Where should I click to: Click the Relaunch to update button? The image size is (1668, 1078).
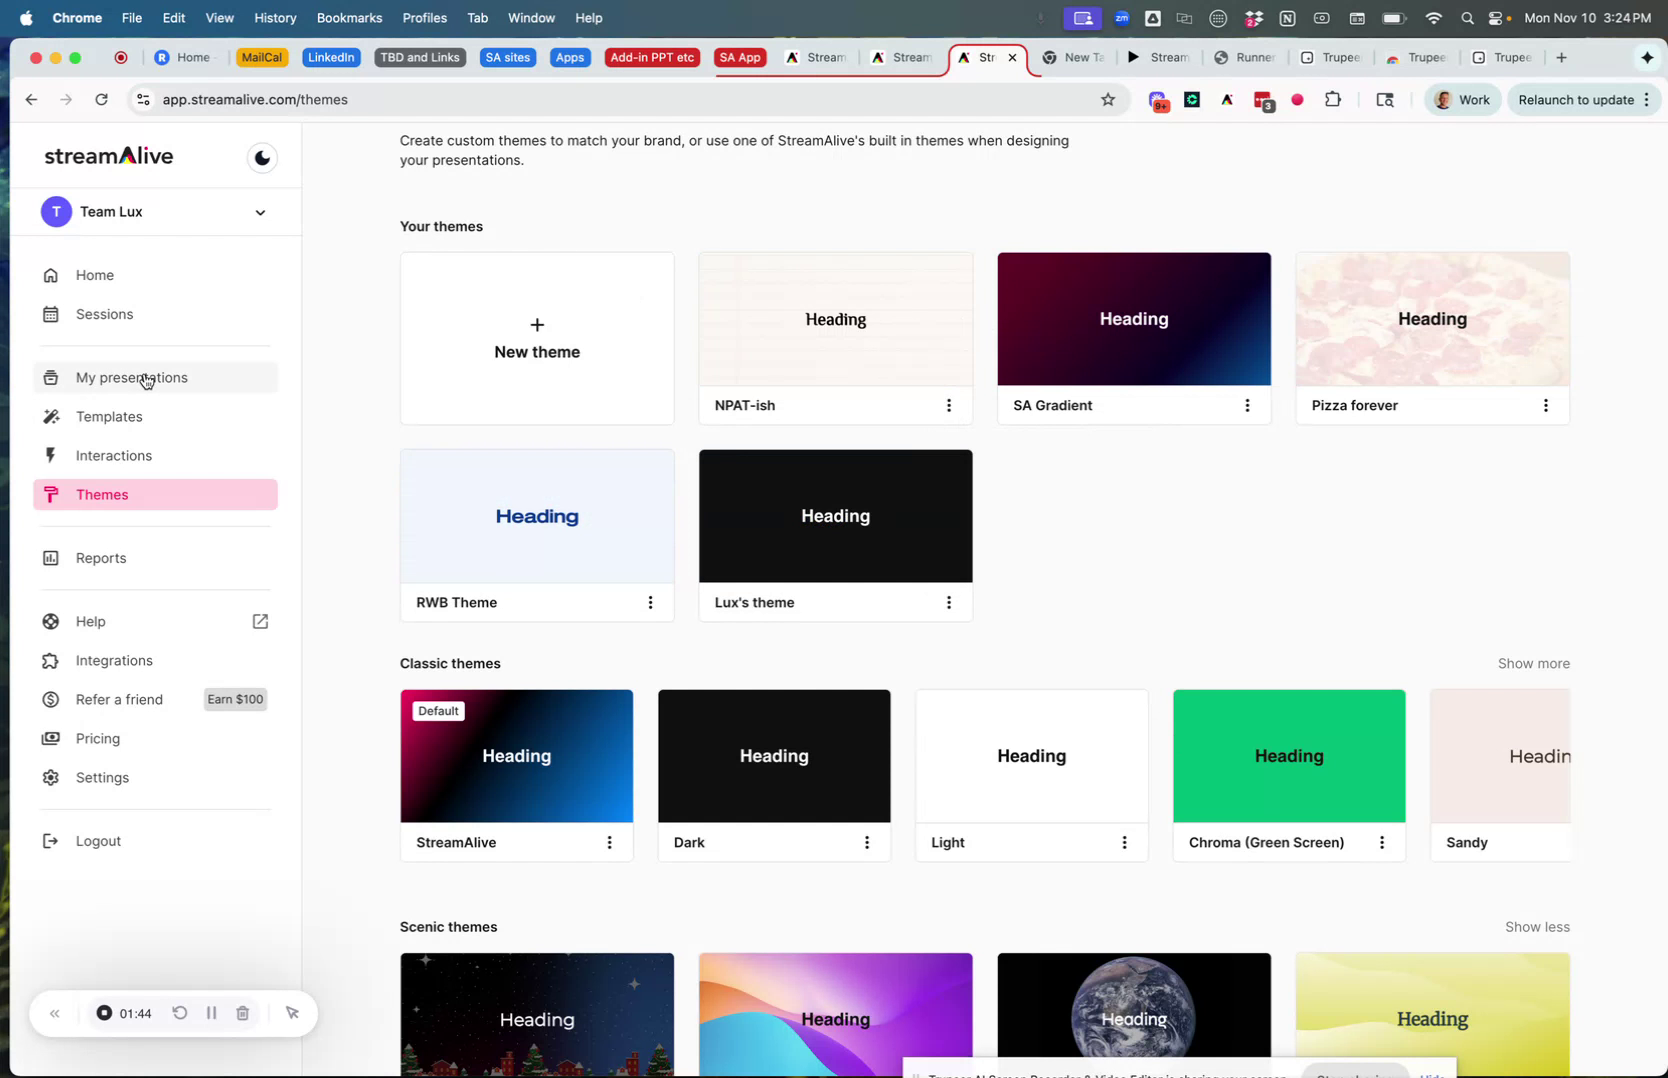[1576, 99]
